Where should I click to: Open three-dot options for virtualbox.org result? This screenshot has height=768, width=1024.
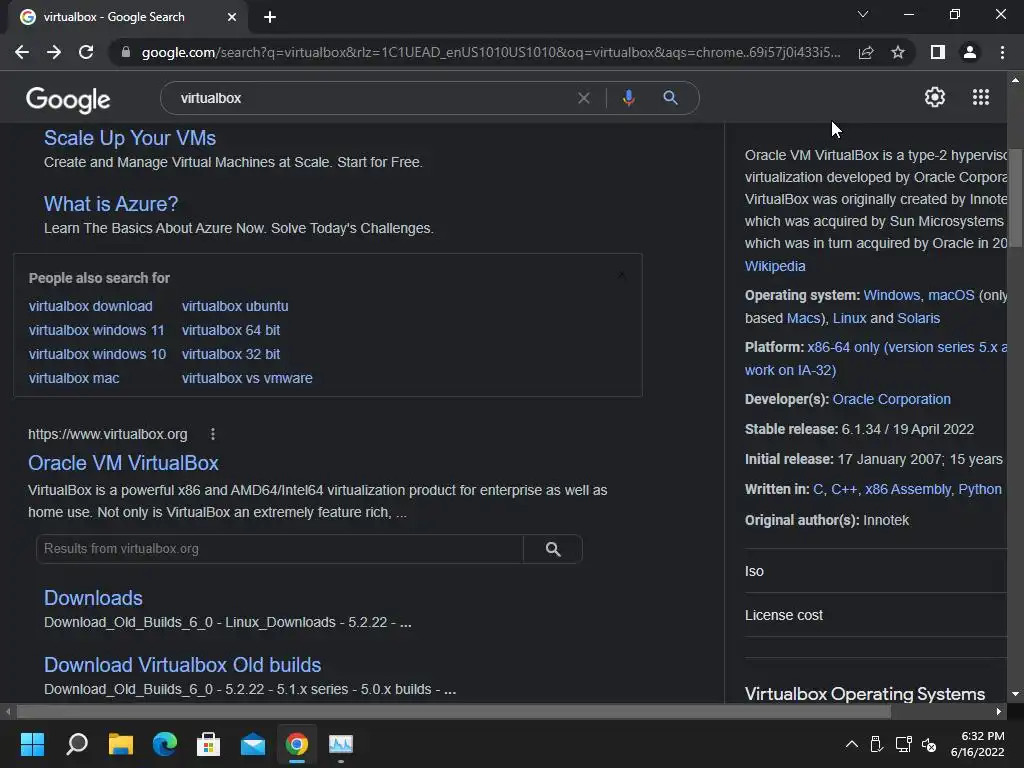tap(213, 434)
